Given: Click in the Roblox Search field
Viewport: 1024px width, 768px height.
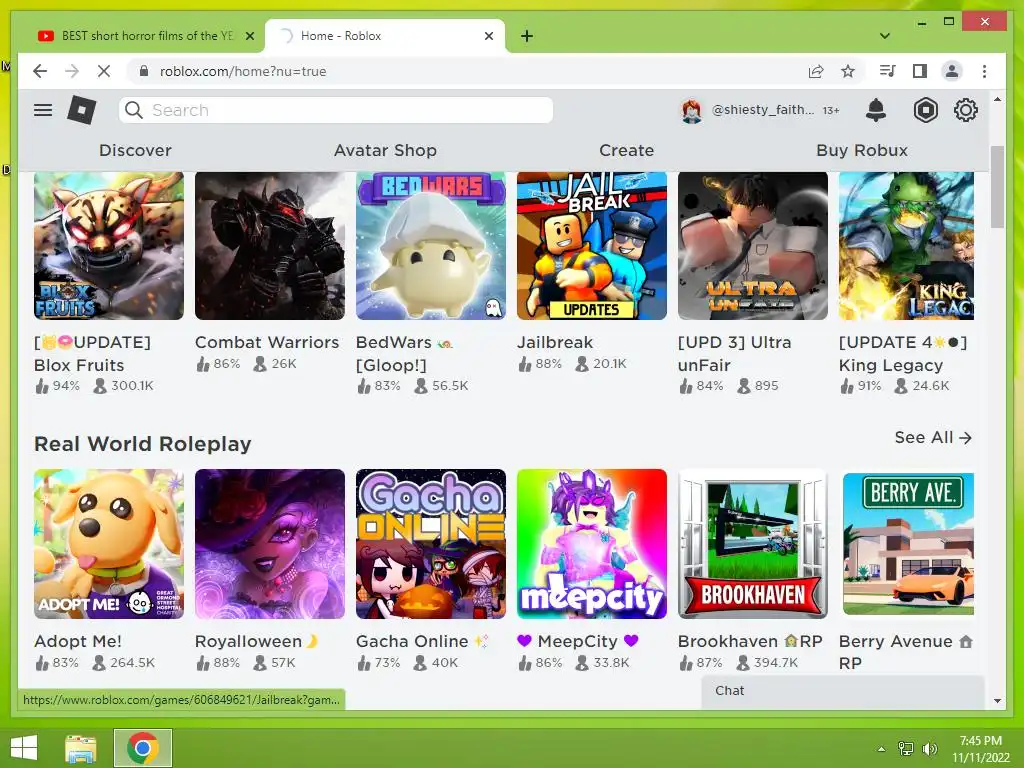Looking at the screenshot, I should pyautogui.click(x=336, y=110).
